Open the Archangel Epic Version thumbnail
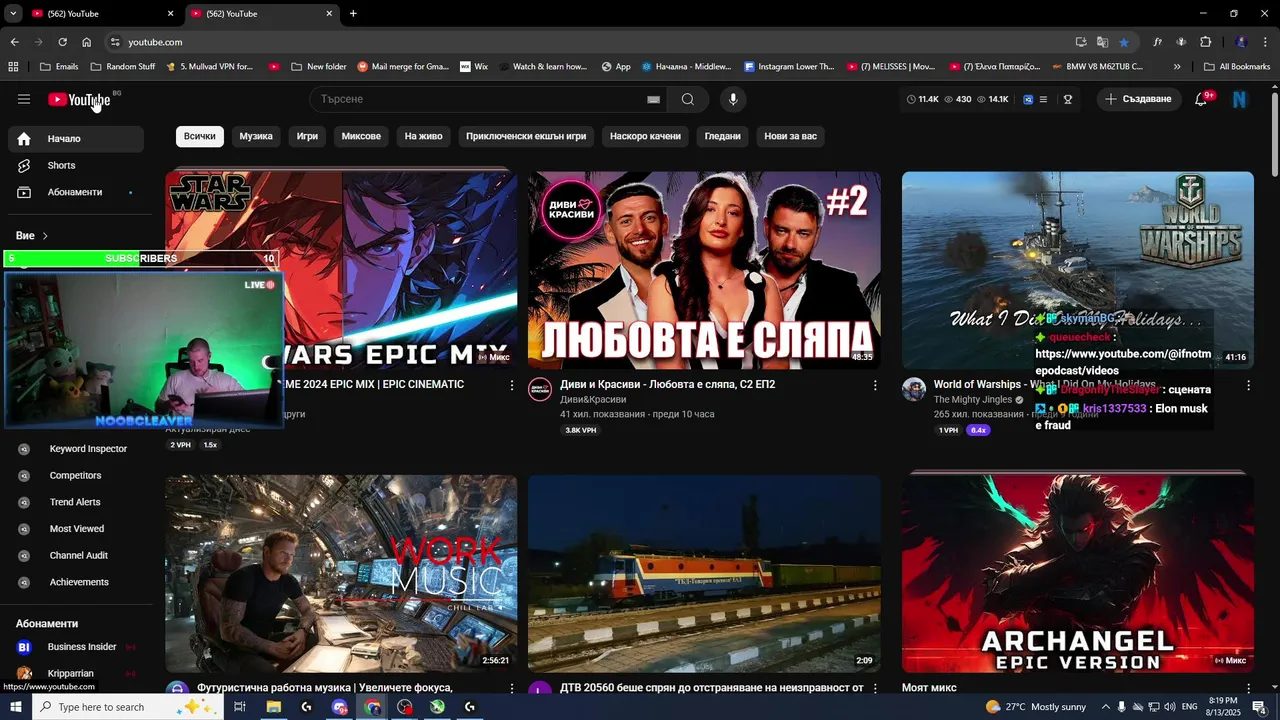 (1078, 573)
